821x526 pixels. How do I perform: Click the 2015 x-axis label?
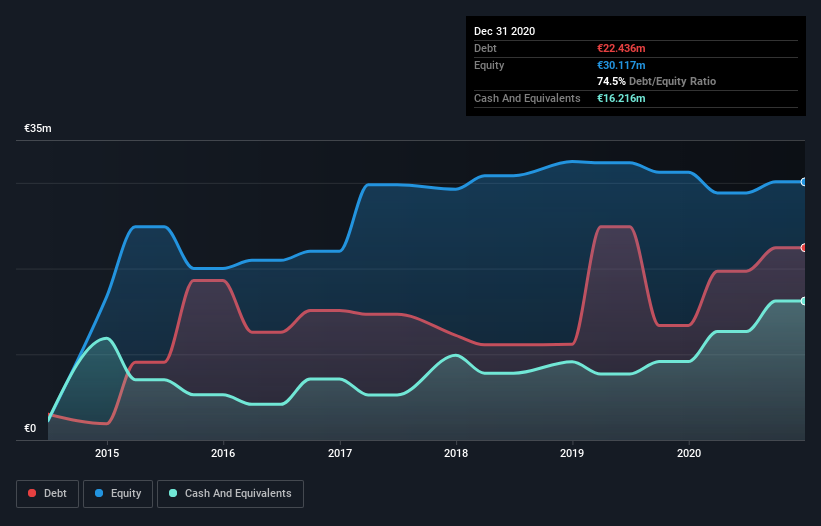pyautogui.click(x=107, y=453)
